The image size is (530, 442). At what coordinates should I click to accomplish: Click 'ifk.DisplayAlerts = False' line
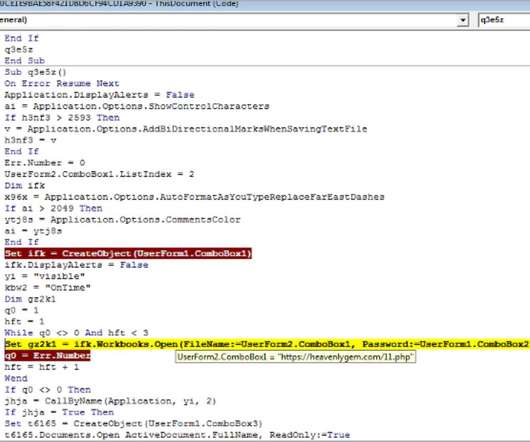click(76, 265)
